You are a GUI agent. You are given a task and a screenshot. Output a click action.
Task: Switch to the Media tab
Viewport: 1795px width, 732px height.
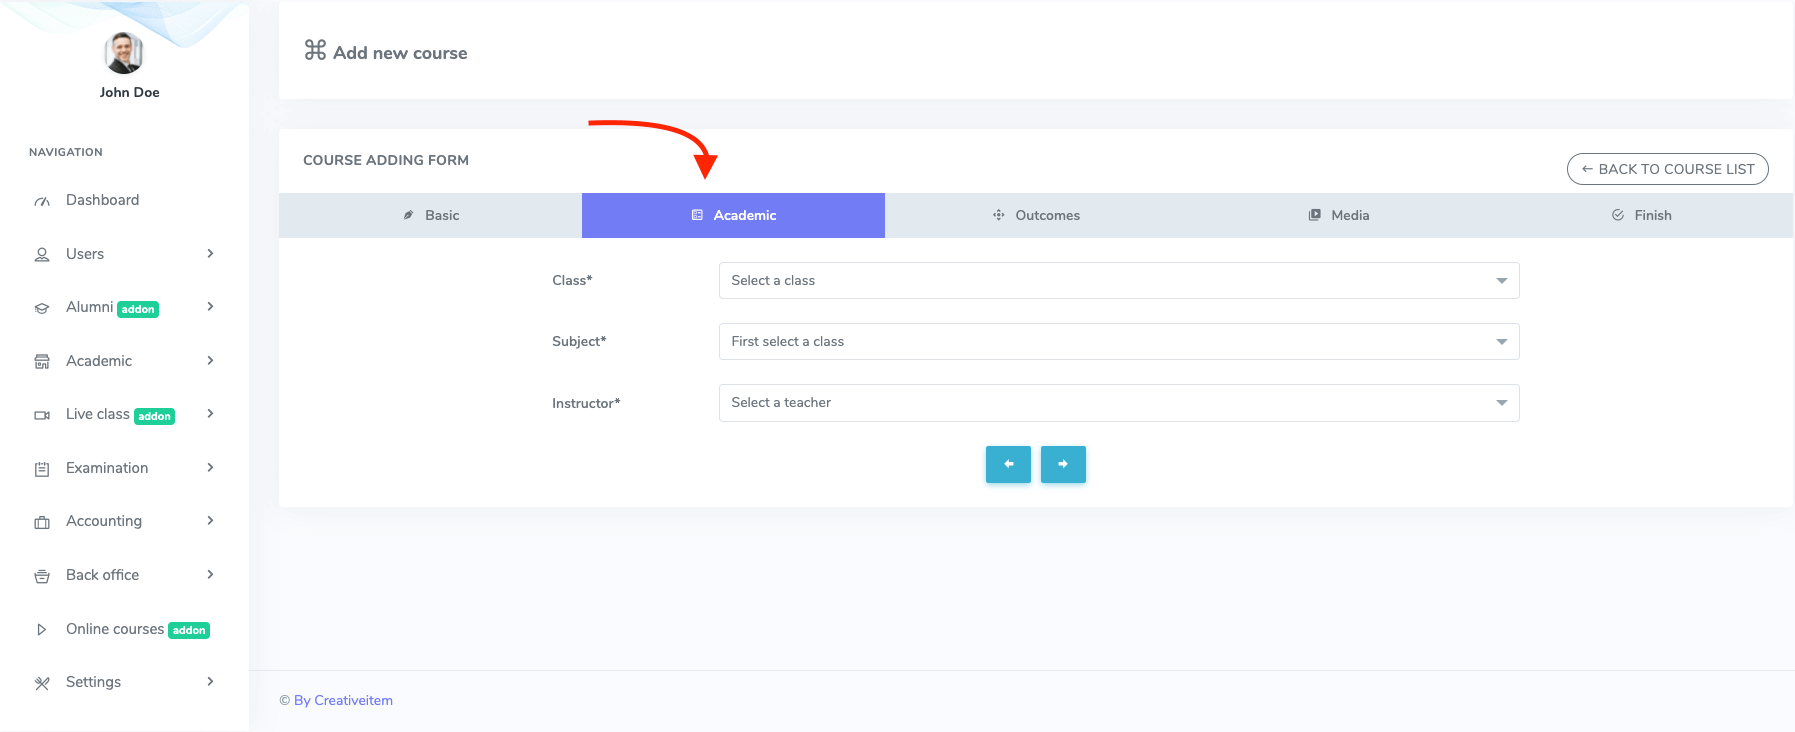coord(1338,216)
